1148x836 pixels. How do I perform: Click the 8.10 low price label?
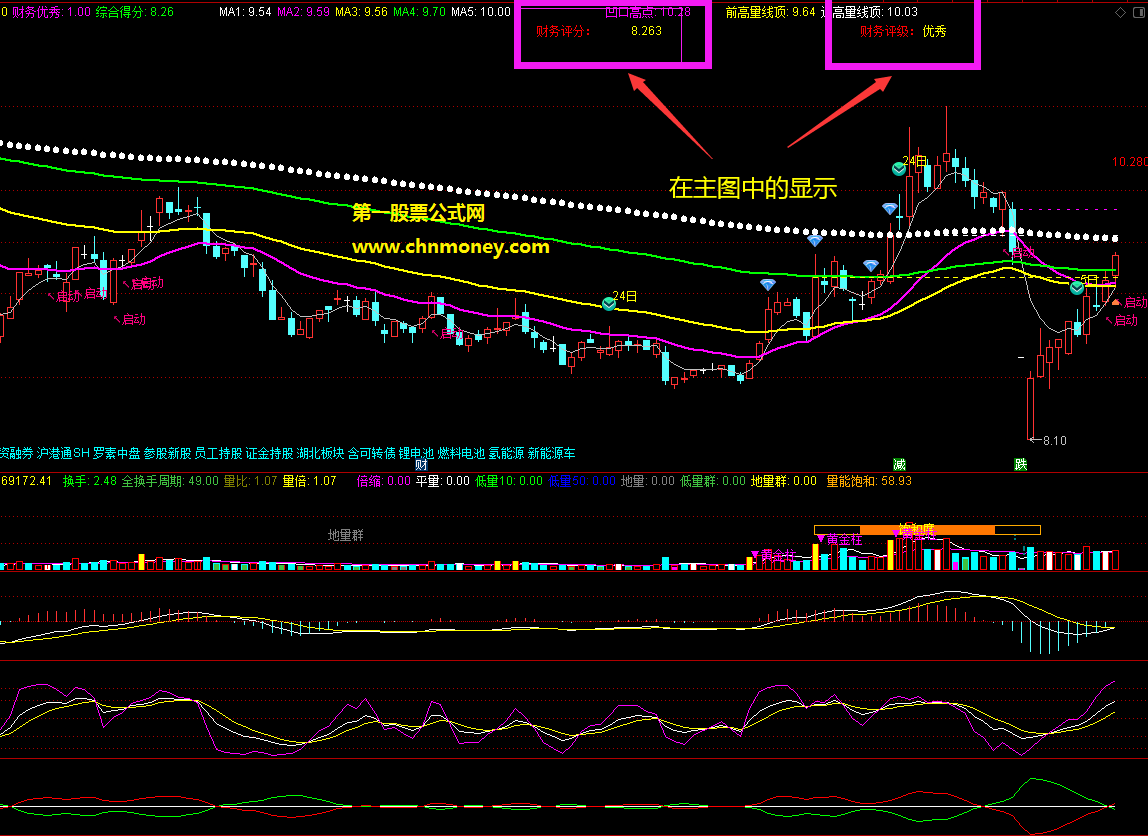1054,441
